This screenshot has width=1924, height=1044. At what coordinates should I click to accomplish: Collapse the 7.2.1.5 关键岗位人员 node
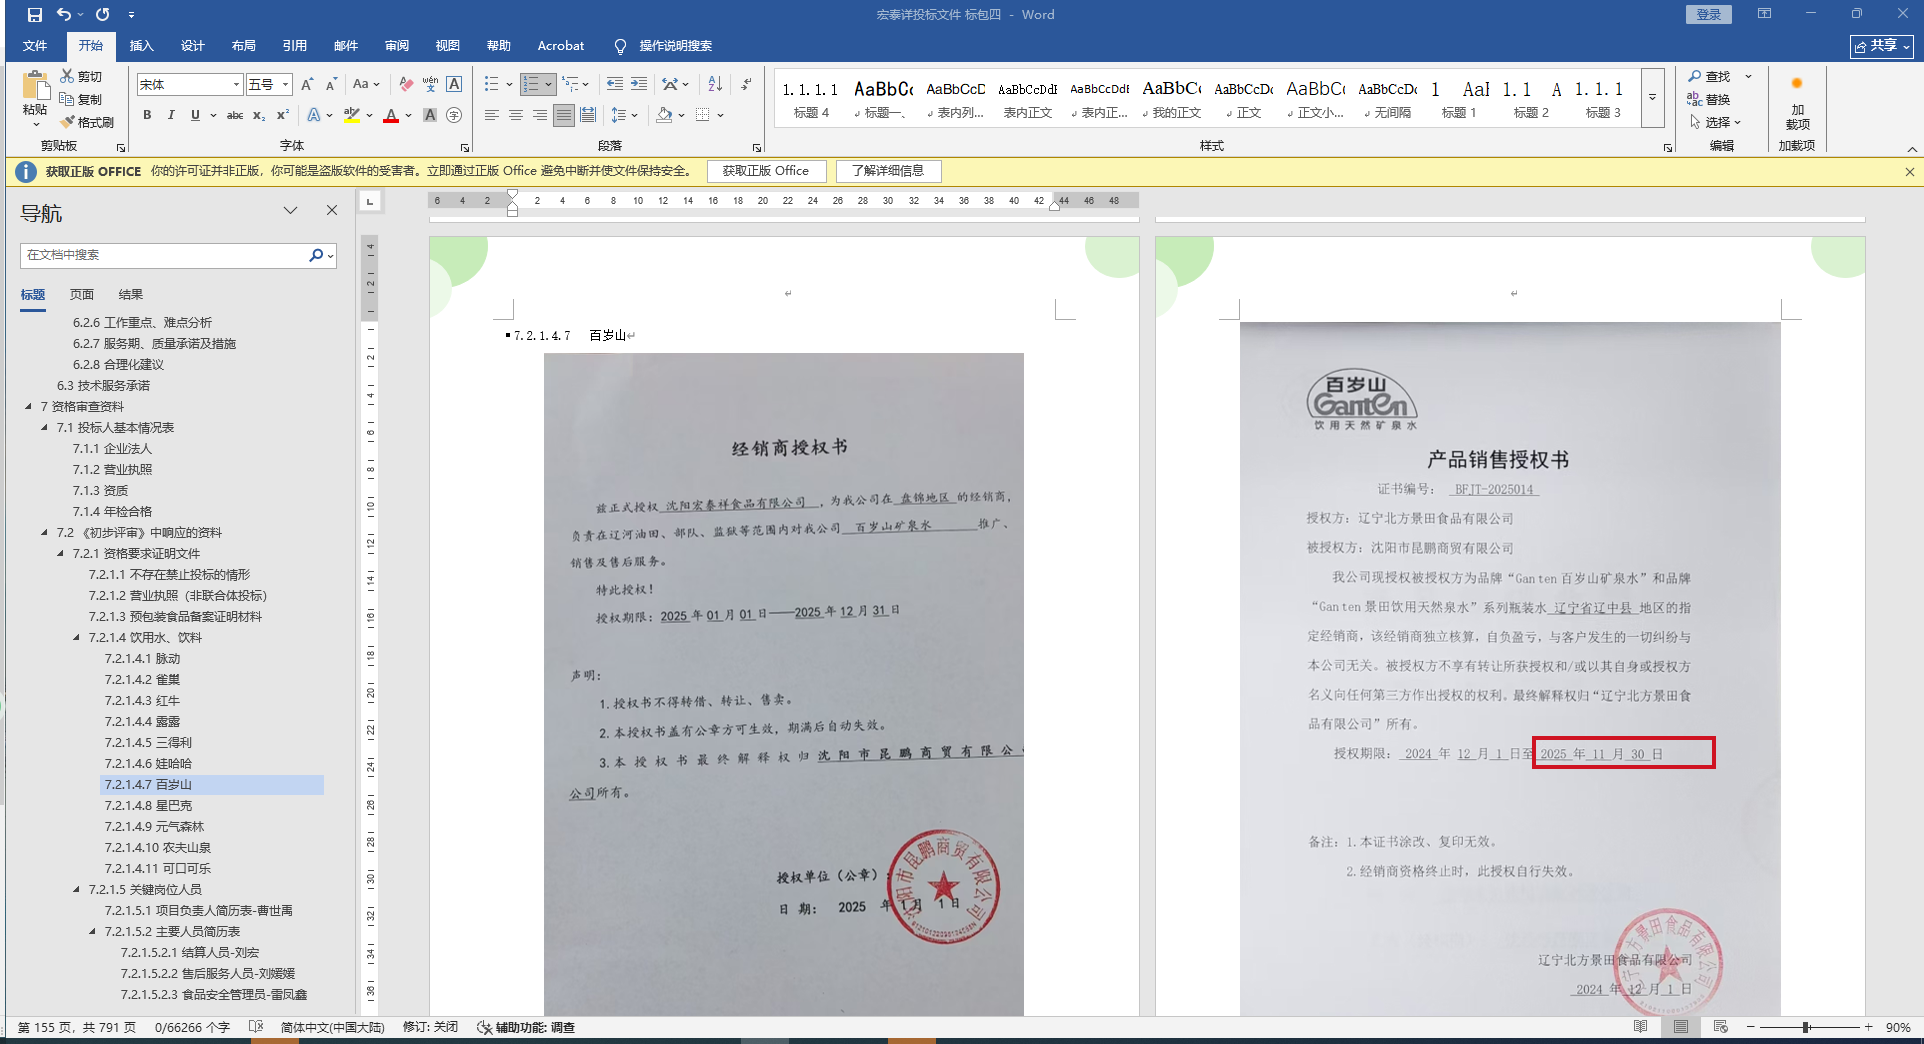76,889
